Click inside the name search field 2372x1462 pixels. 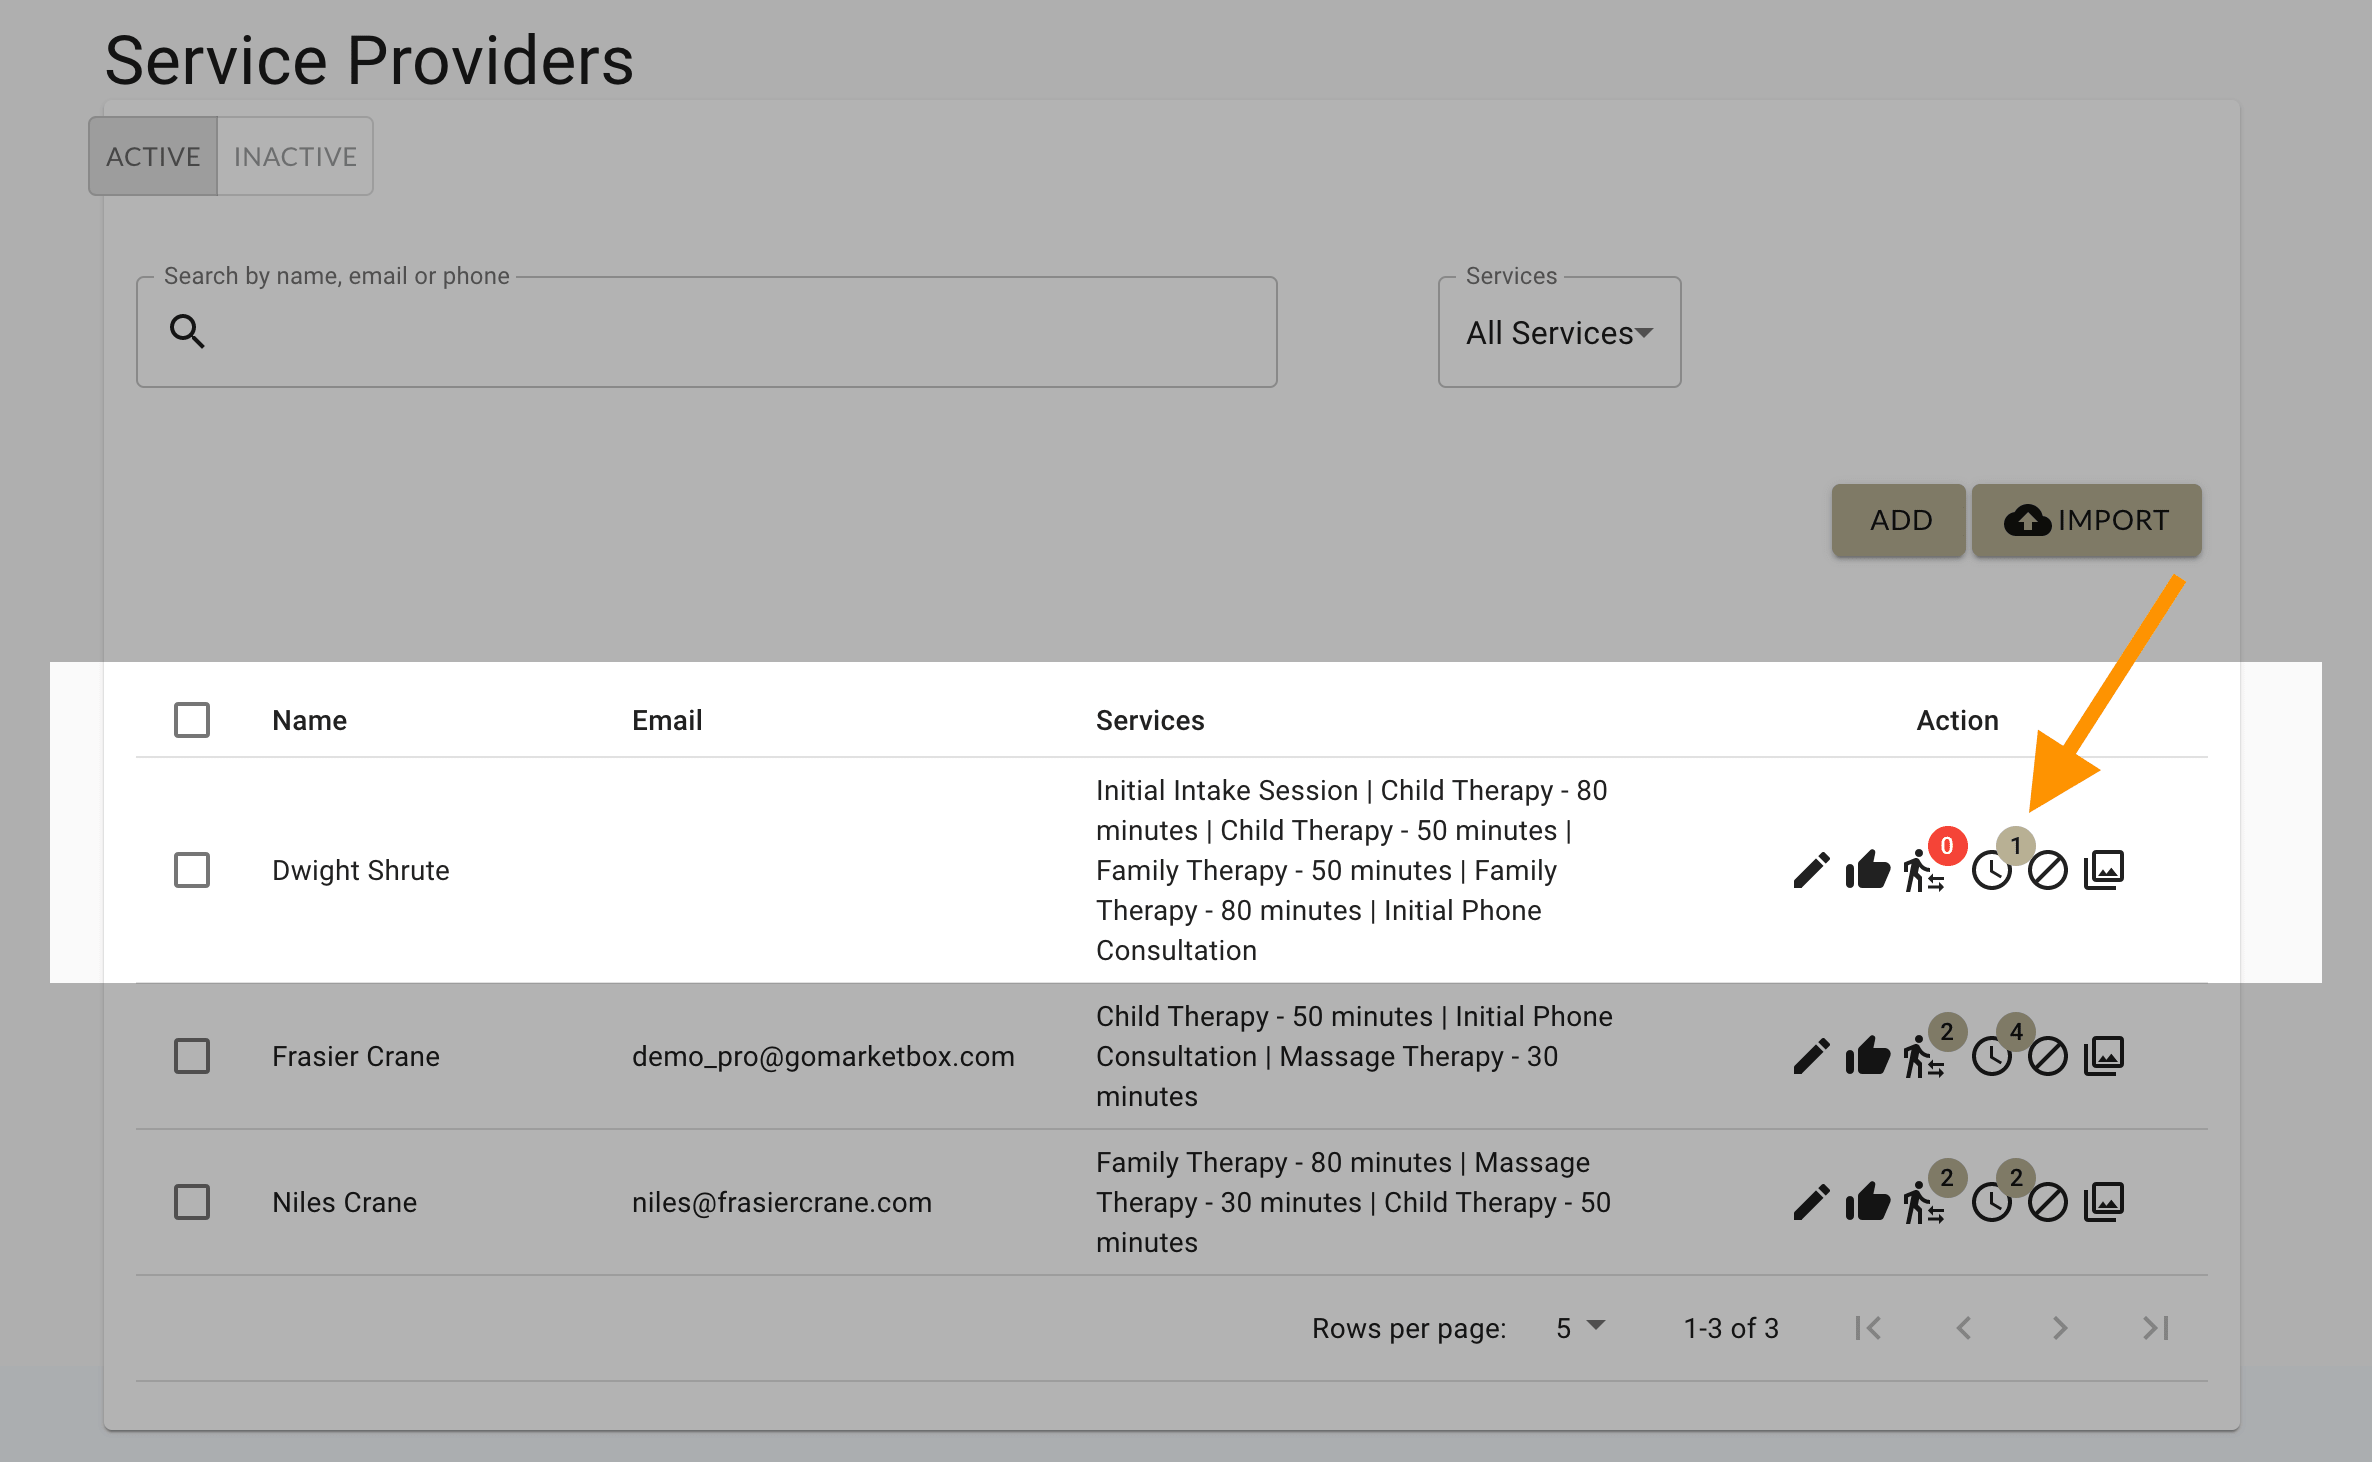coord(700,331)
